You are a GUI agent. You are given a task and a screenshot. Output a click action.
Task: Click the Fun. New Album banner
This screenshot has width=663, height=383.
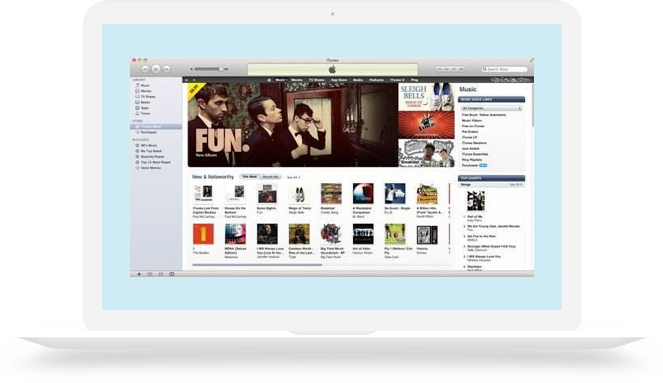(293, 125)
